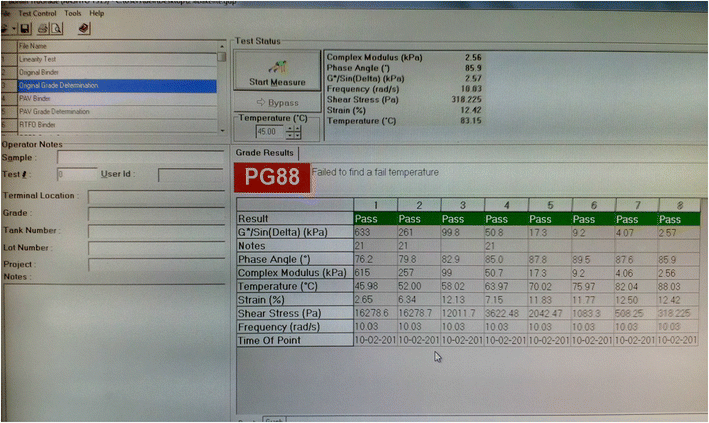Image resolution: width=709 pixels, height=423 pixels.
Task: Click Failed to find a fail temperature message
Action: pyautogui.click(x=375, y=172)
